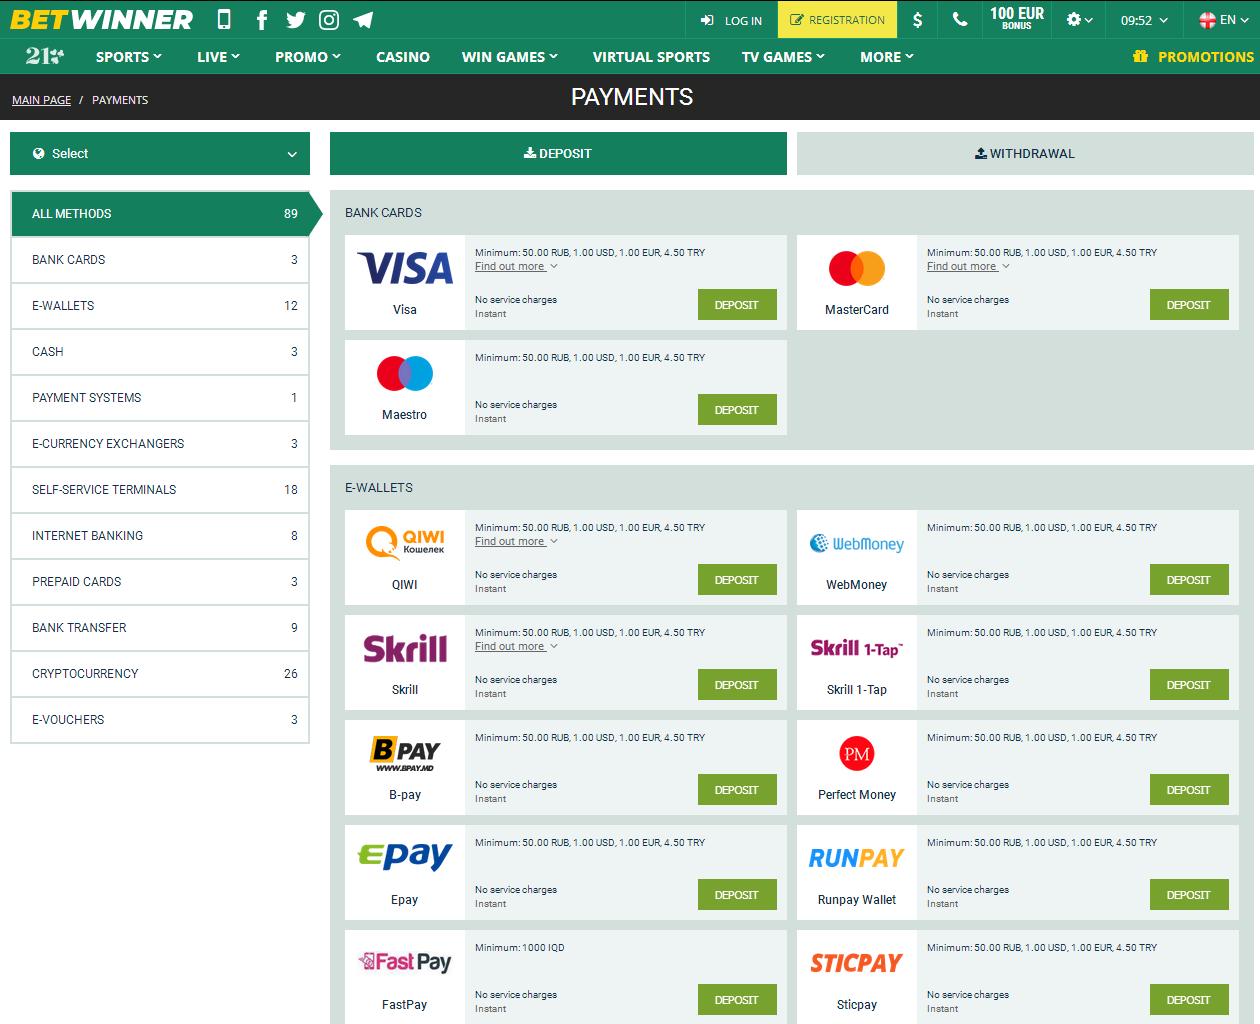The image size is (1260, 1024).
Task: Click the Sticpay logo
Action: click(857, 963)
